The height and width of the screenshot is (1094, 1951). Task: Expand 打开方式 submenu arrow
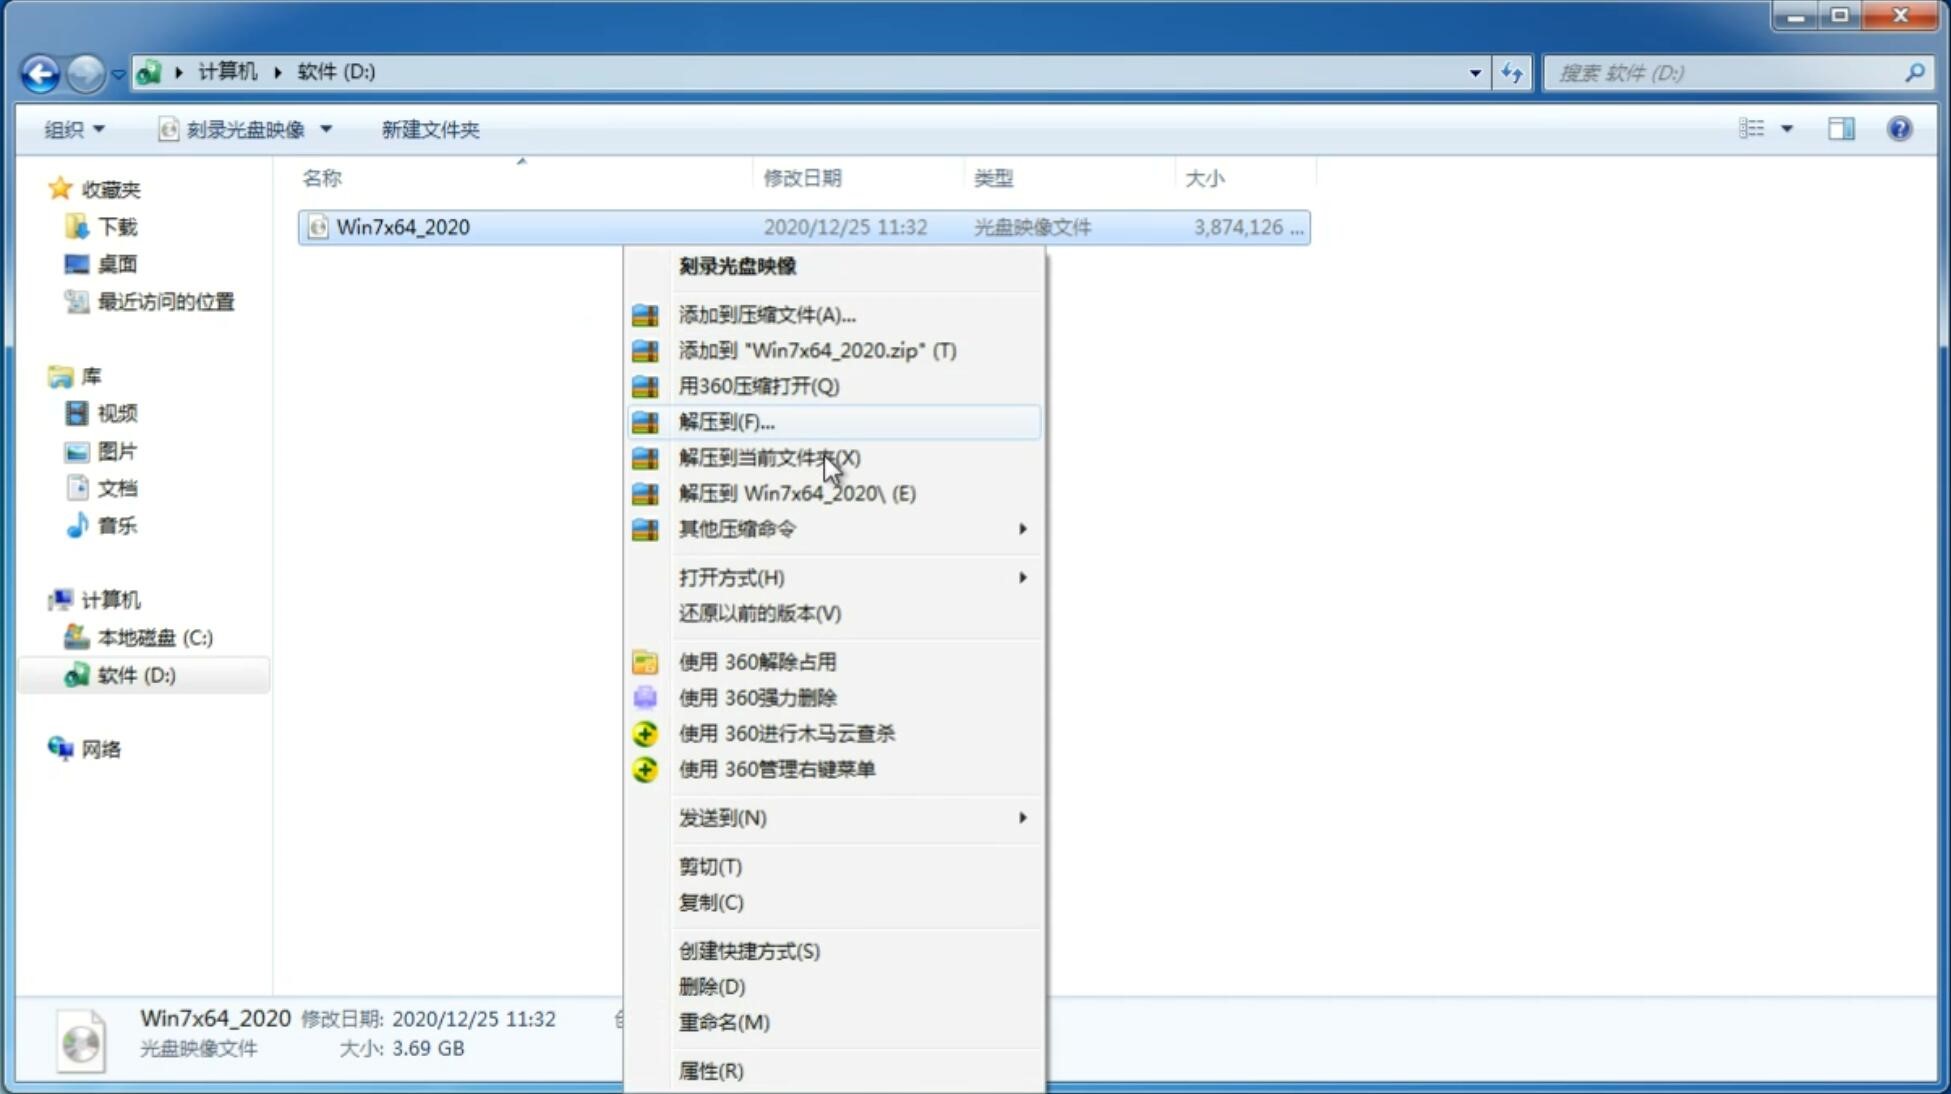click(x=1024, y=578)
